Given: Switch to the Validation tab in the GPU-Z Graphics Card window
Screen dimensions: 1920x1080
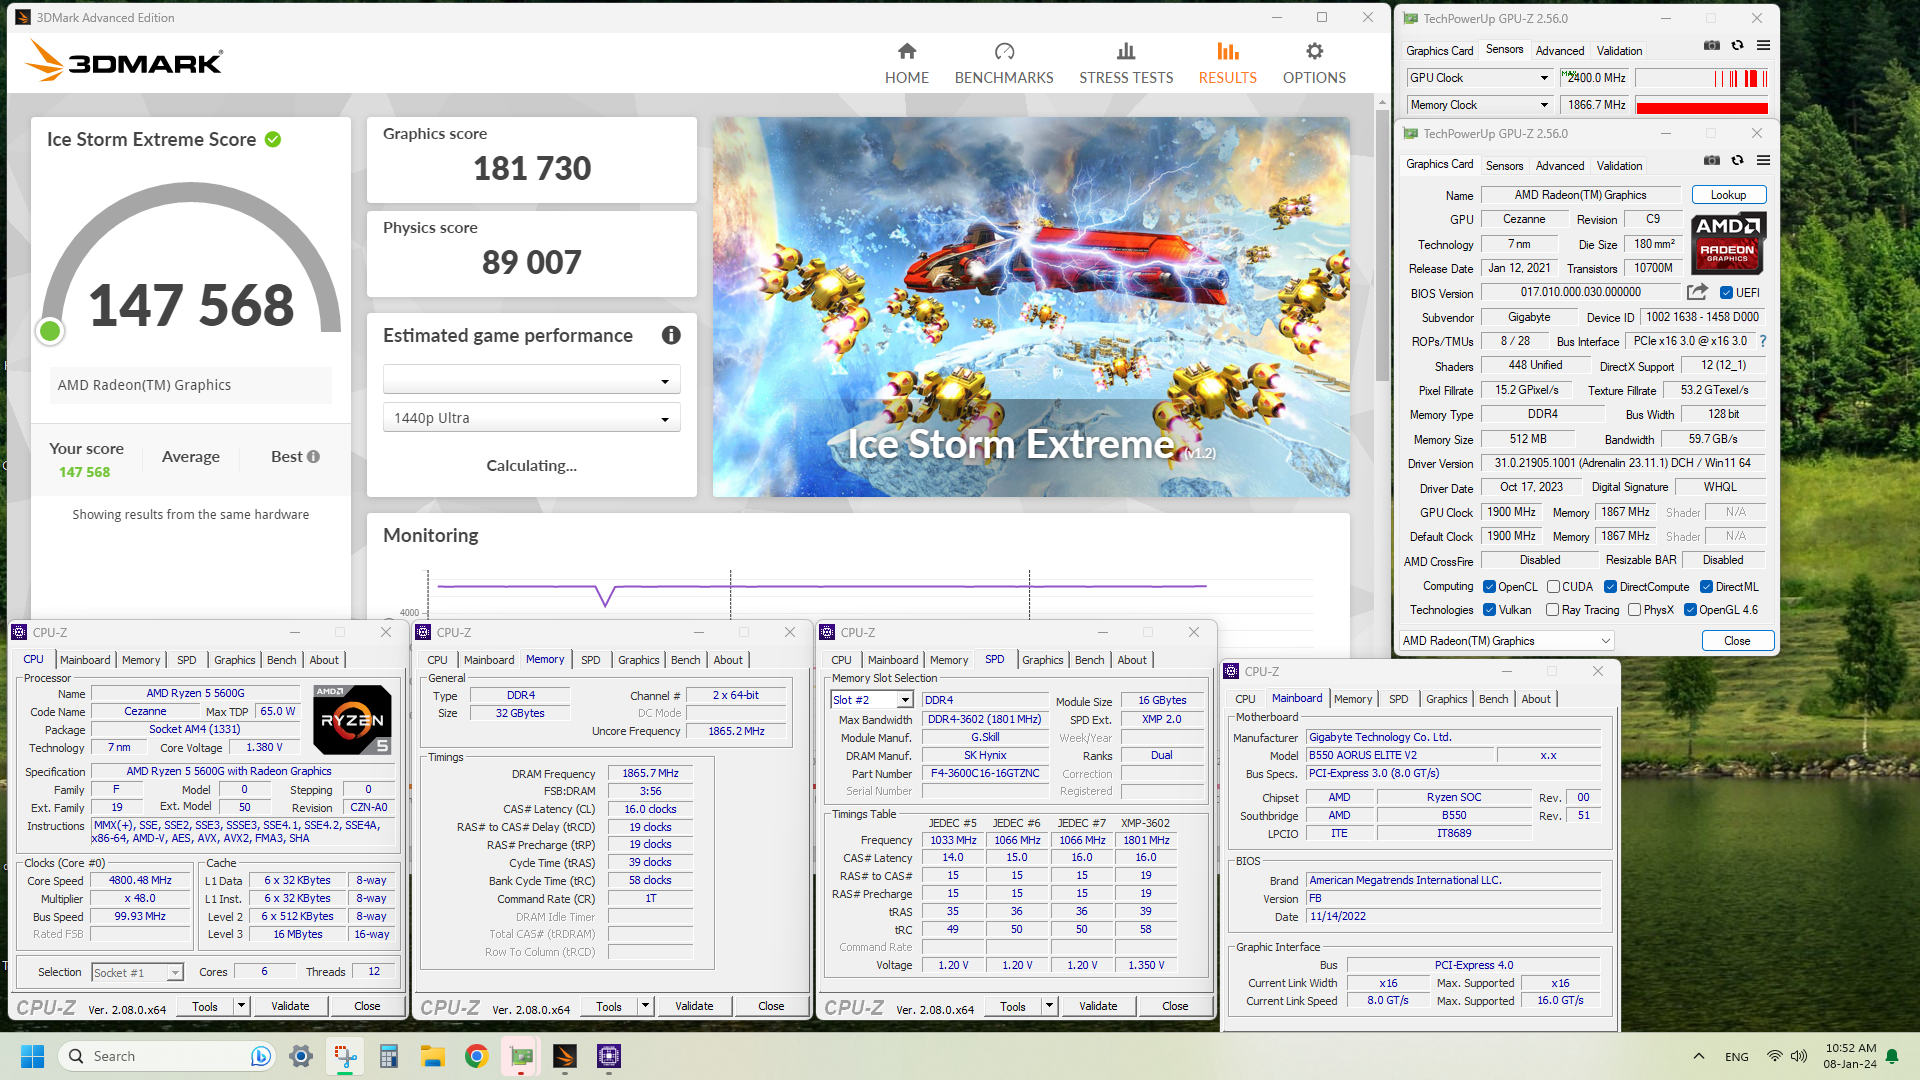Looking at the screenshot, I should [x=1619, y=166].
